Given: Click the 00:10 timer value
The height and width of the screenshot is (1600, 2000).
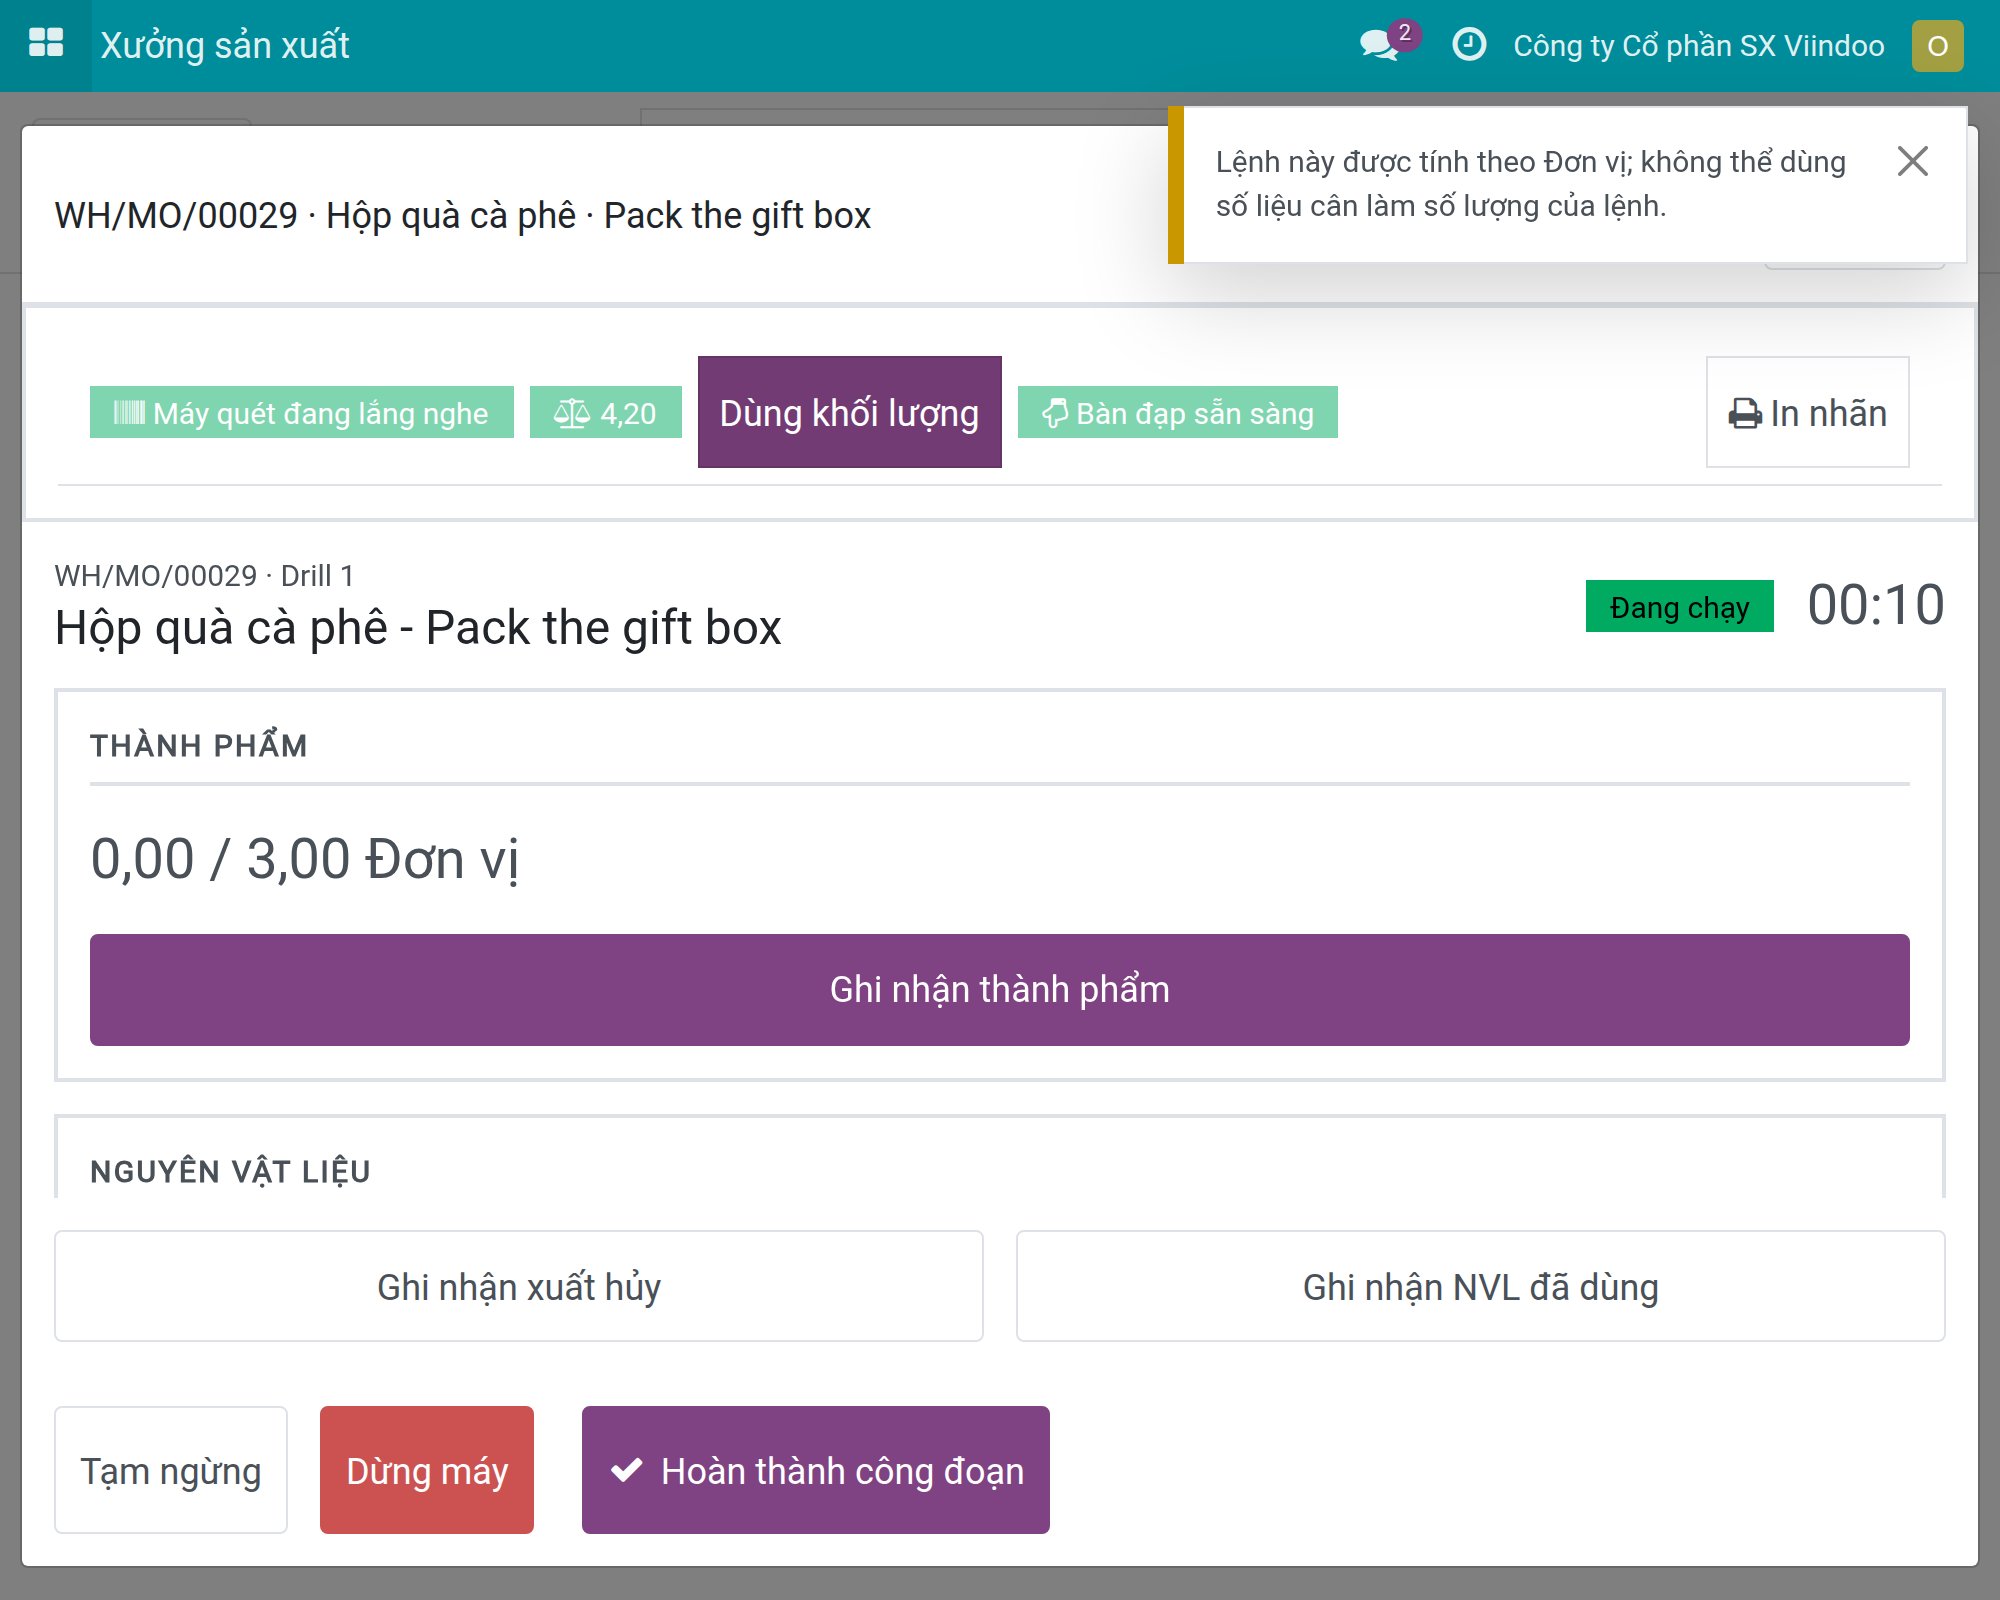Looking at the screenshot, I should (1876, 606).
